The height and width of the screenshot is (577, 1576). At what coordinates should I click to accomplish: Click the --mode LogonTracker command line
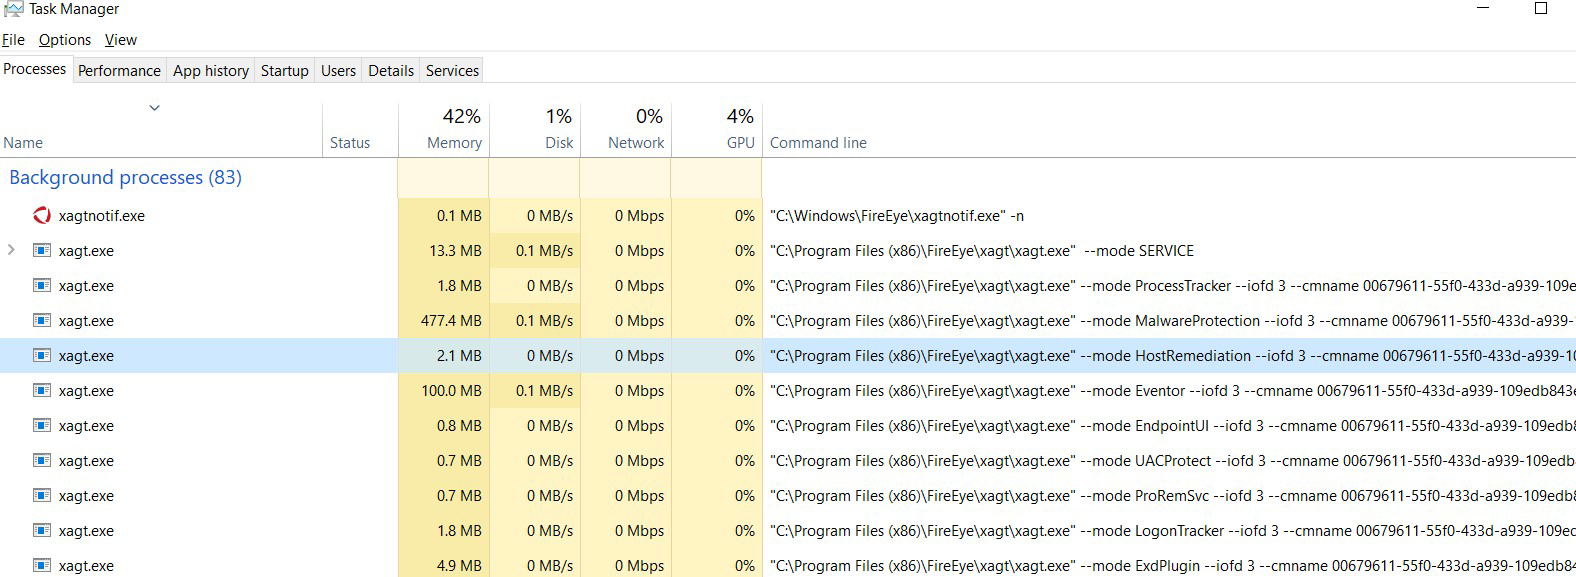click(1172, 531)
